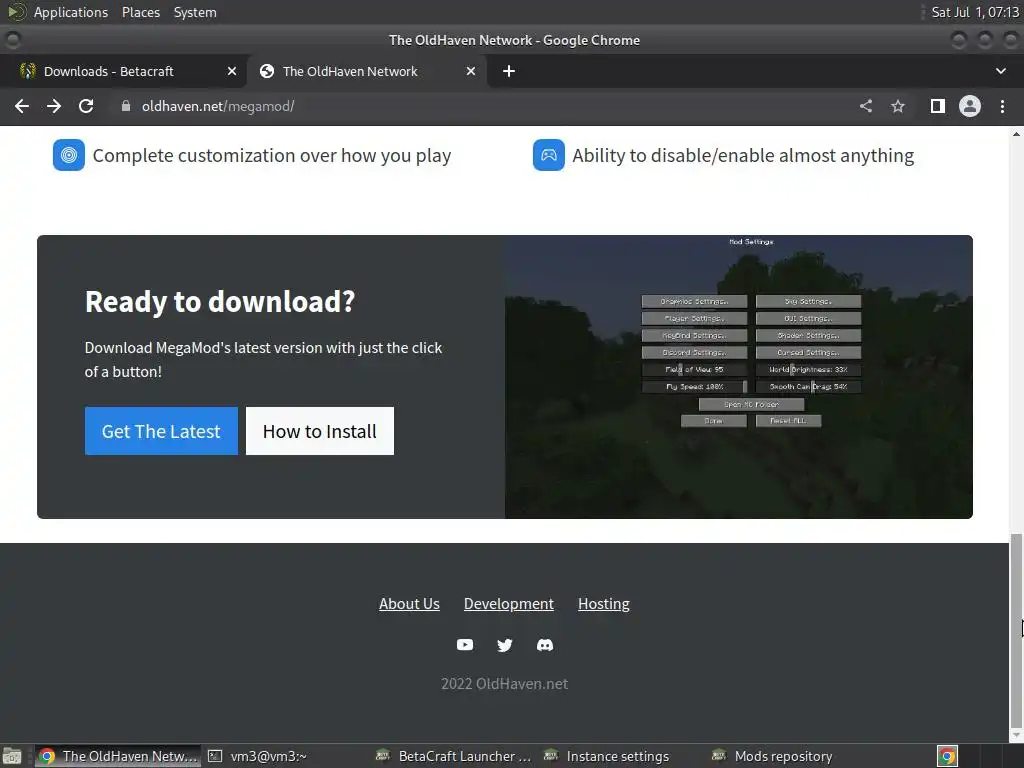Bookmark this page with the star

(898, 106)
